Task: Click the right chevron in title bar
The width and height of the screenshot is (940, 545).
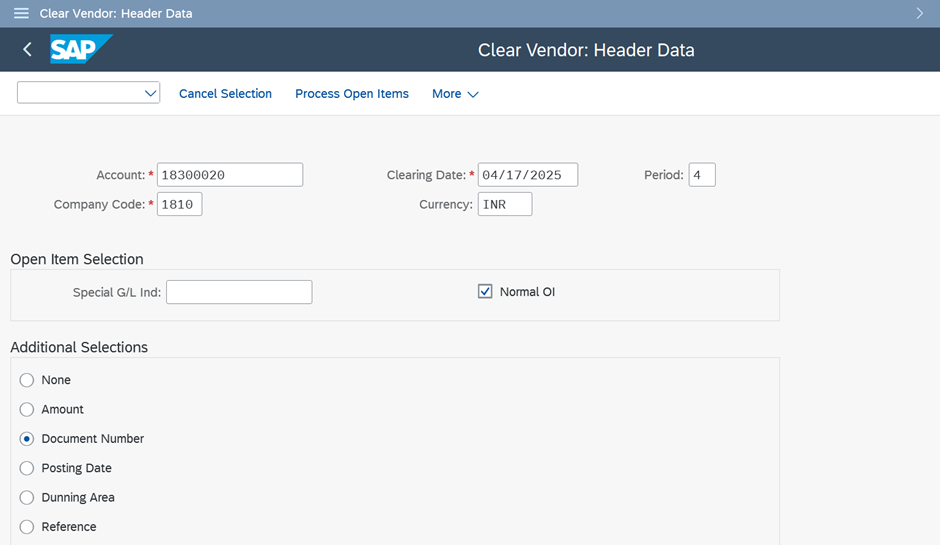Action: [x=920, y=13]
